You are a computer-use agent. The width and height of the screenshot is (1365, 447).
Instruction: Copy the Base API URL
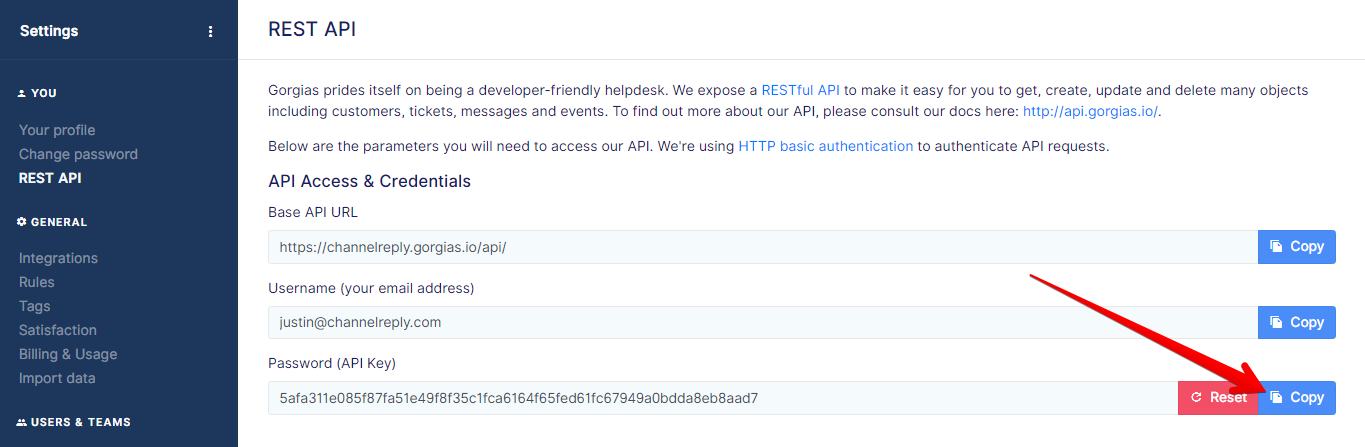(x=1297, y=246)
